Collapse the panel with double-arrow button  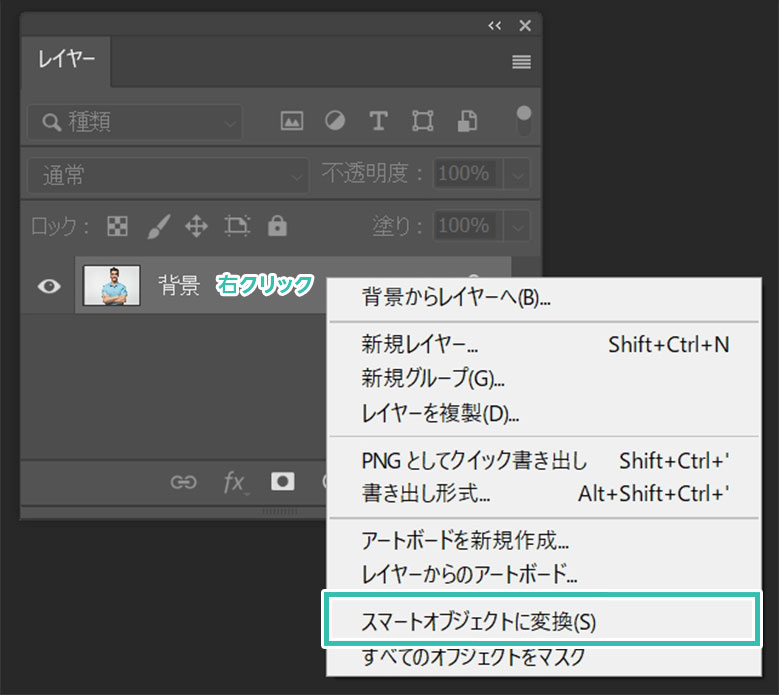495,26
